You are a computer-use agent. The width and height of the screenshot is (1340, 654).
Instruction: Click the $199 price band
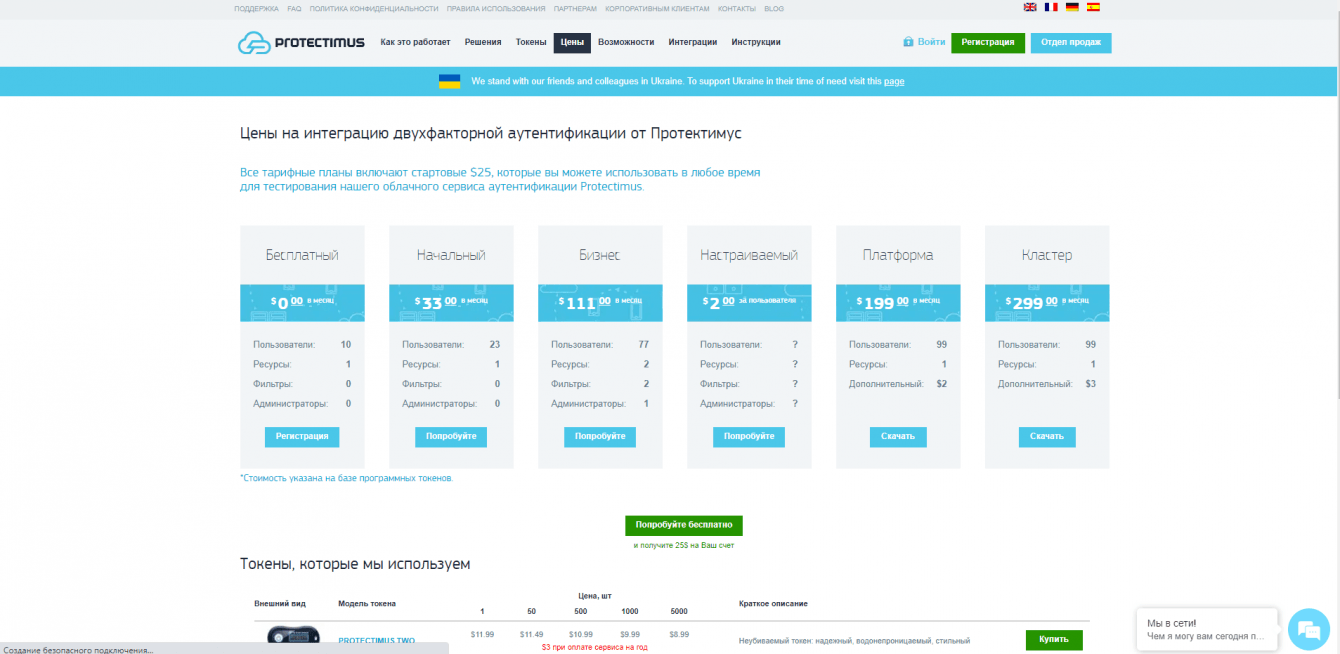898,302
